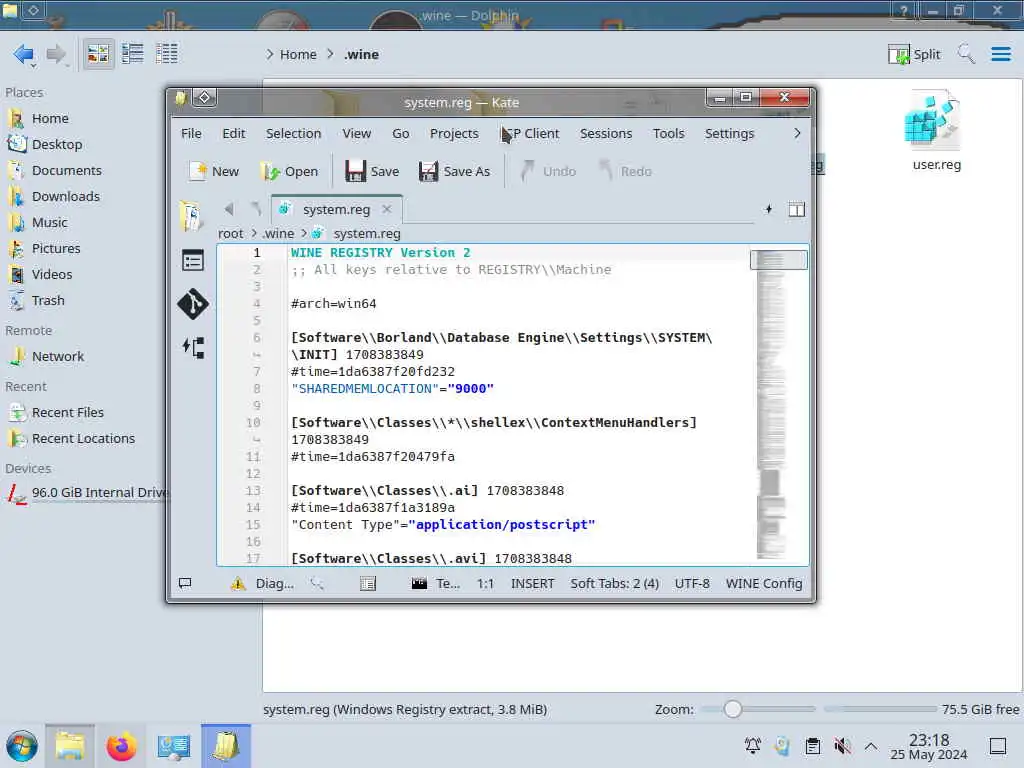Click Kate's split view icon
Screen dimensions: 1024x768
point(796,209)
